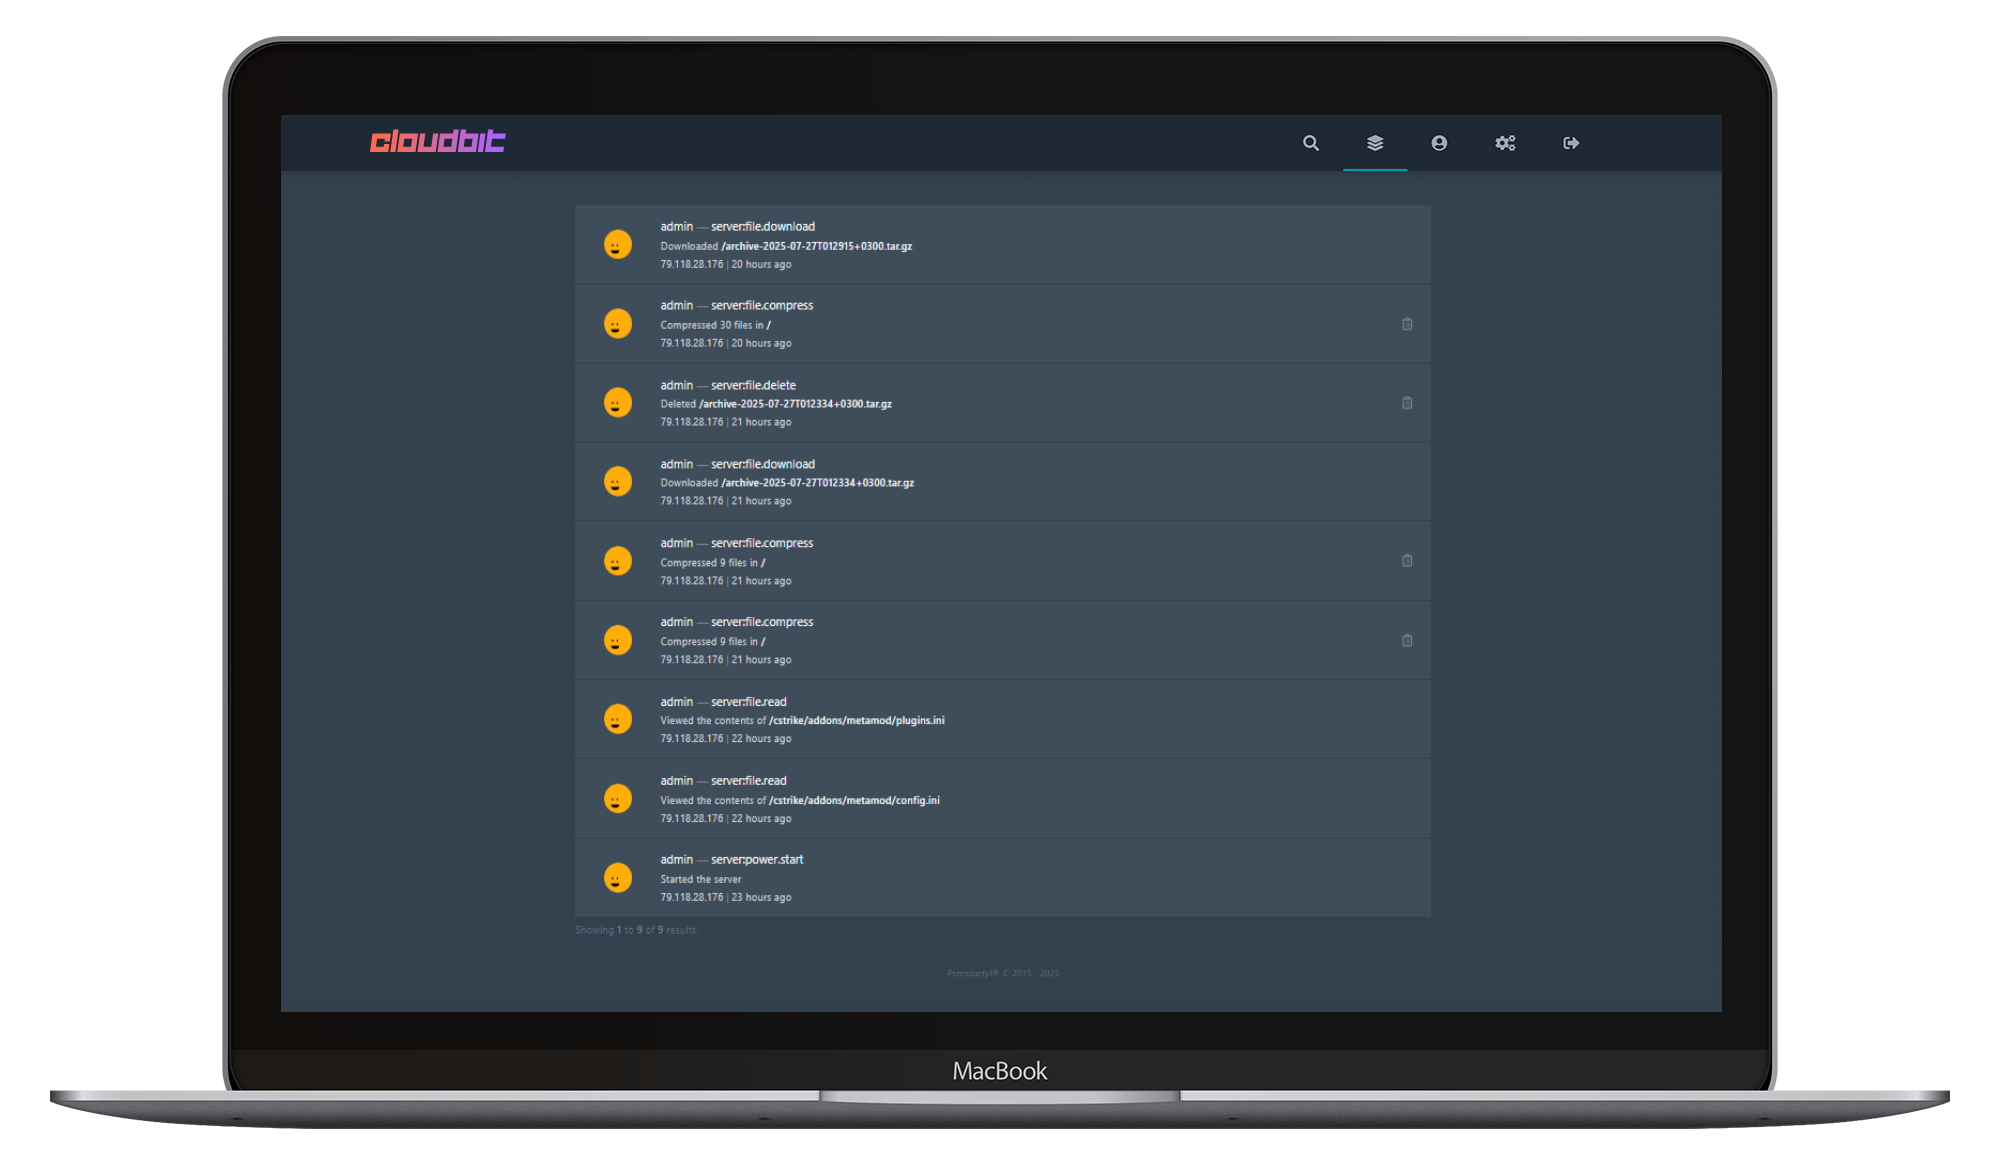Click the cloudbit logo

pyautogui.click(x=437, y=141)
